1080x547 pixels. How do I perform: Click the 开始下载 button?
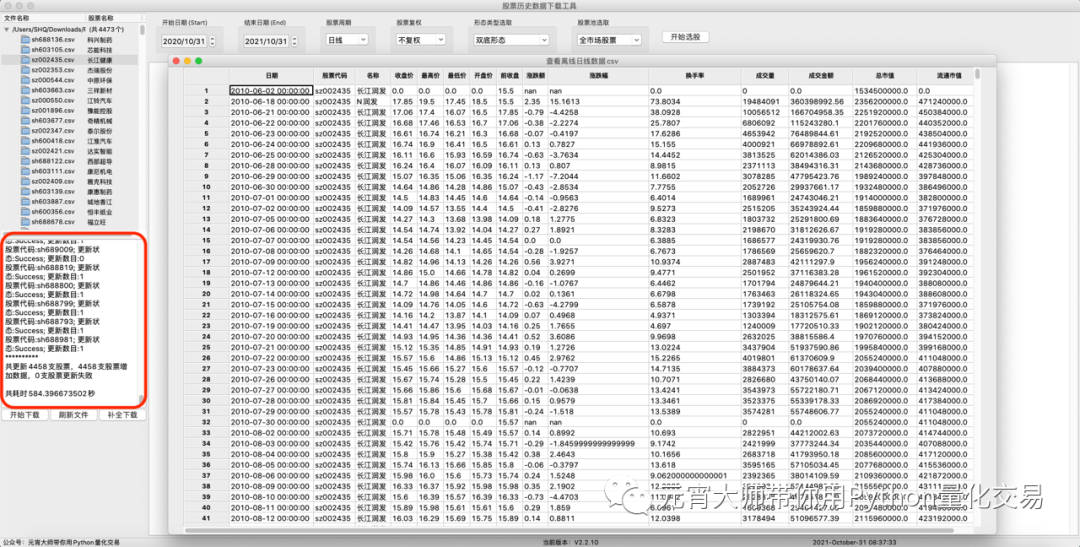coord(25,415)
